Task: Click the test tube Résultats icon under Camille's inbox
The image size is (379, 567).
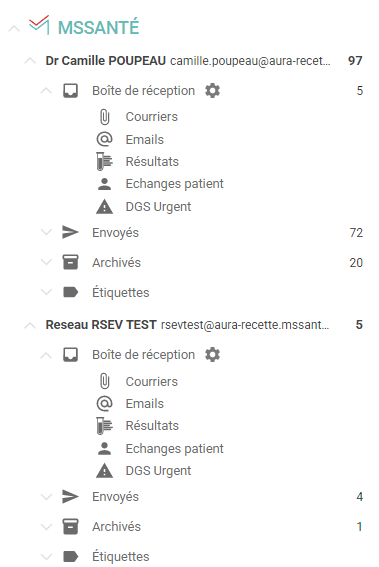Action: pyautogui.click(x=105, y=161)
